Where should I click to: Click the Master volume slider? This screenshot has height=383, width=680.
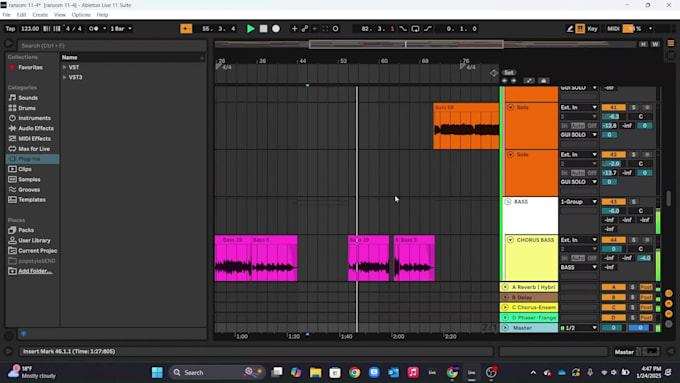613,328
